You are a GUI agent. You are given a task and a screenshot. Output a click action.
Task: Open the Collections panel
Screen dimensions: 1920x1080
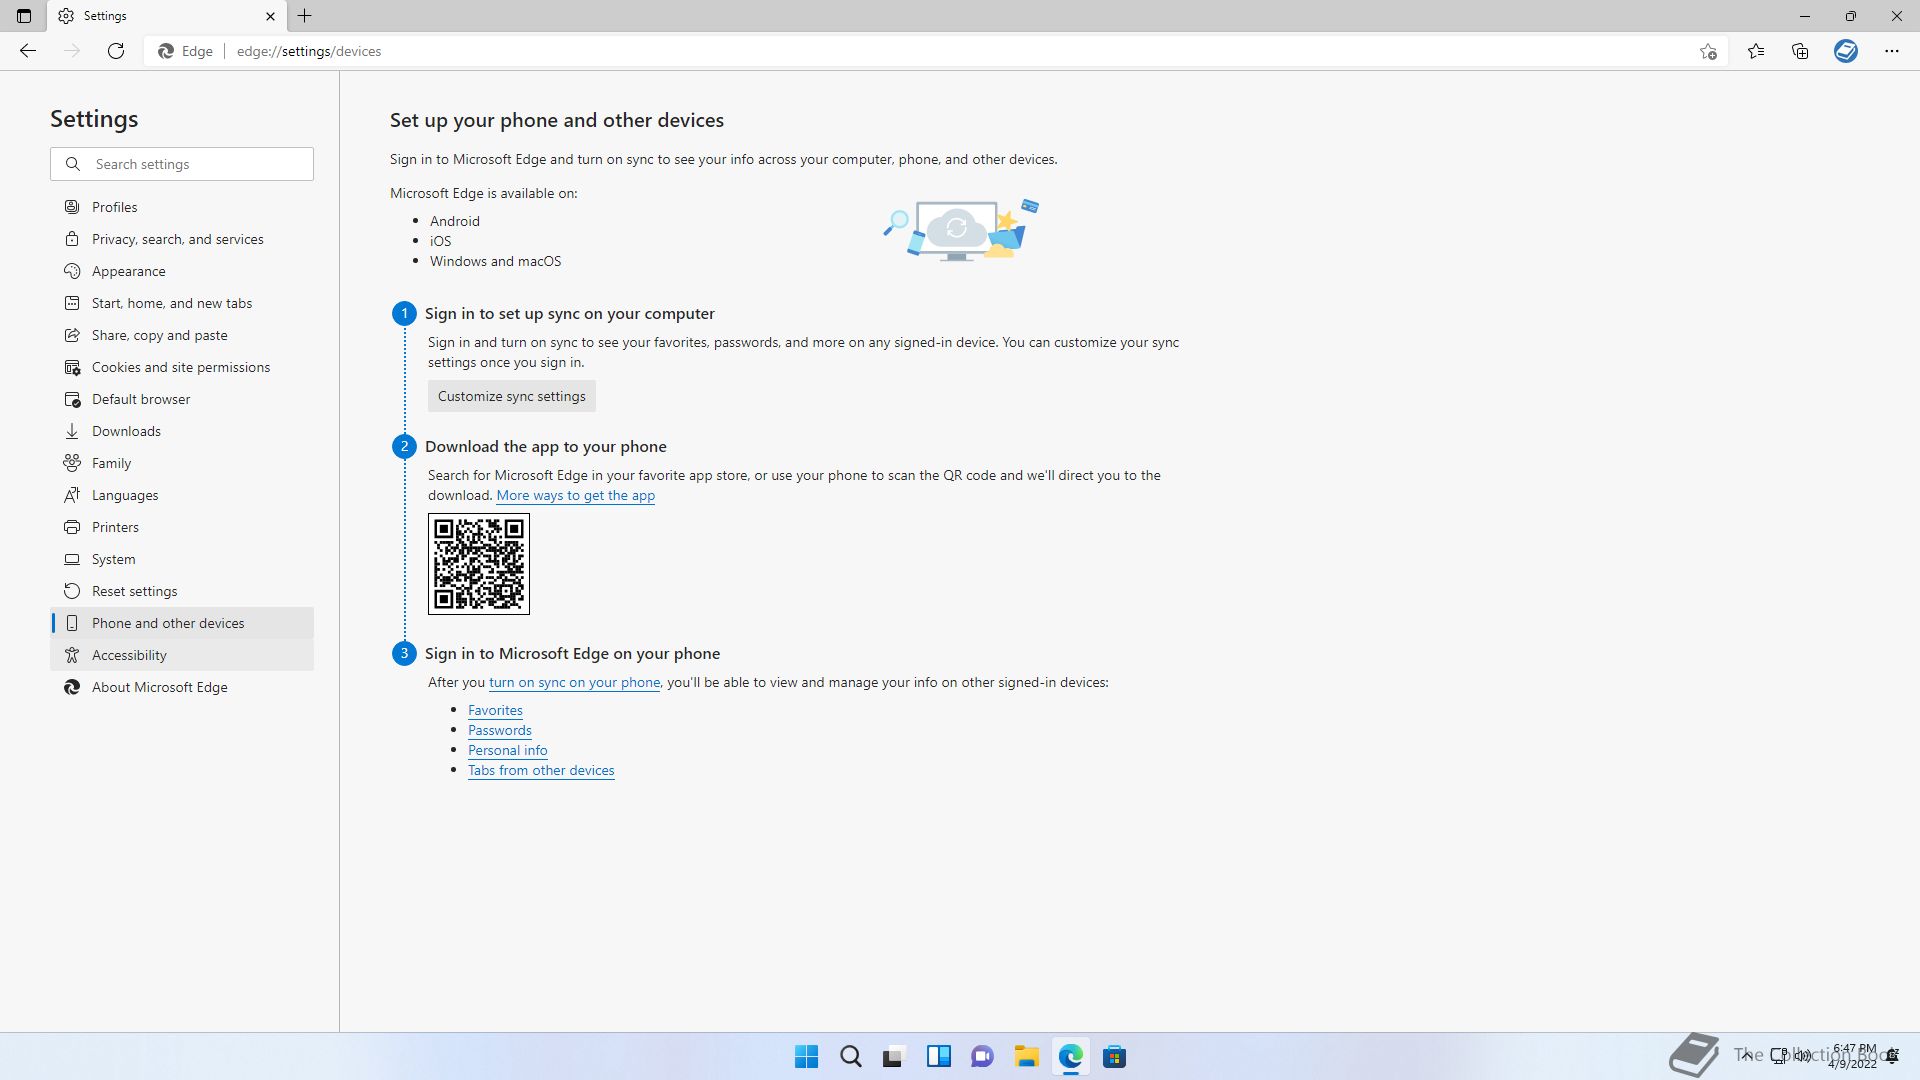[x=1800, y=51]
